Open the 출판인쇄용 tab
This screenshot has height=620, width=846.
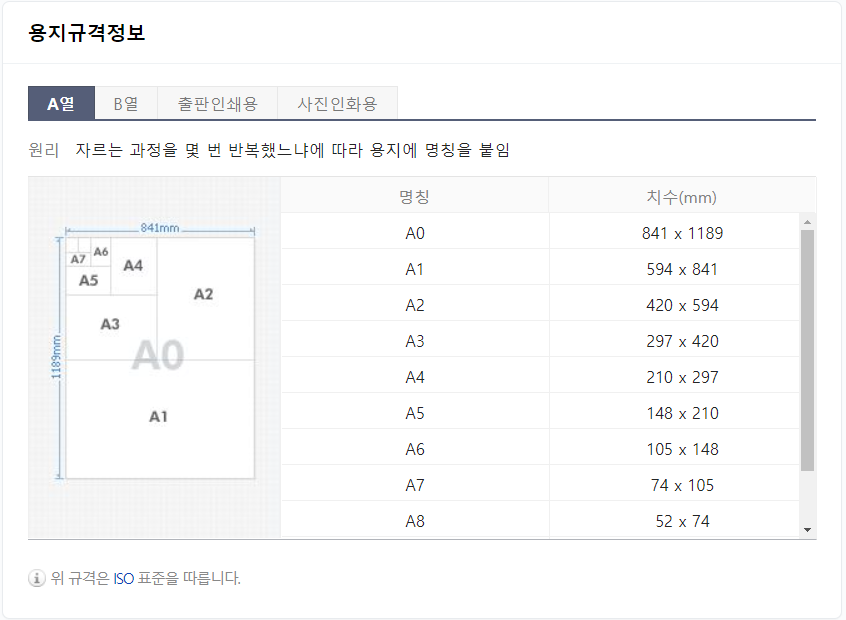[216, 101]
